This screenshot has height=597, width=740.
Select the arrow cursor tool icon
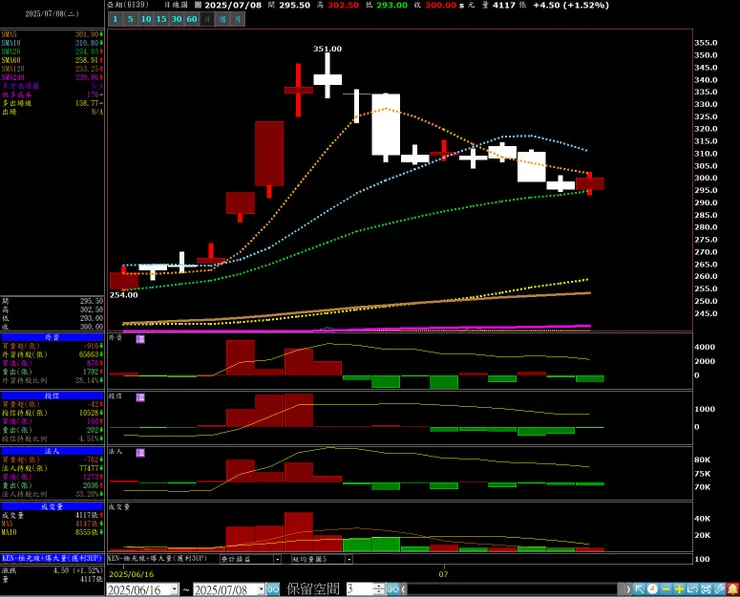point(639,589)
